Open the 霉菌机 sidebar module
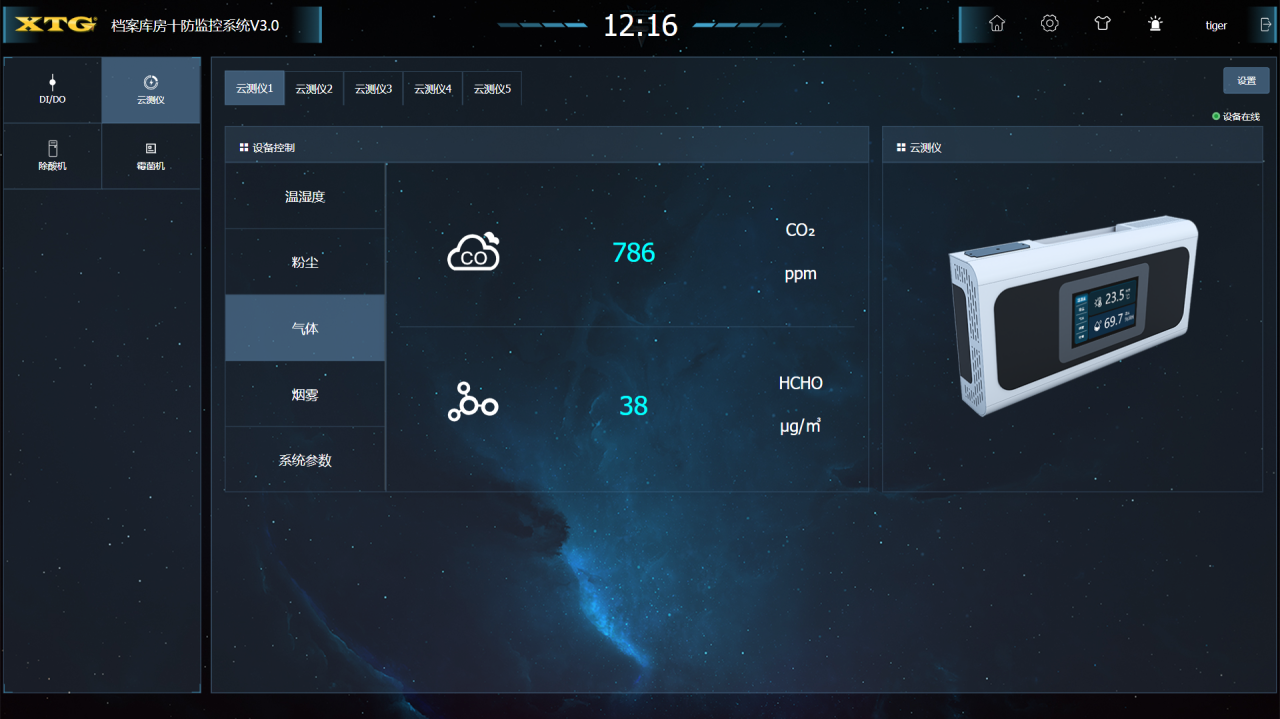Image resolution: width=1280 pixels, height=719 pixels. (151, 156)
